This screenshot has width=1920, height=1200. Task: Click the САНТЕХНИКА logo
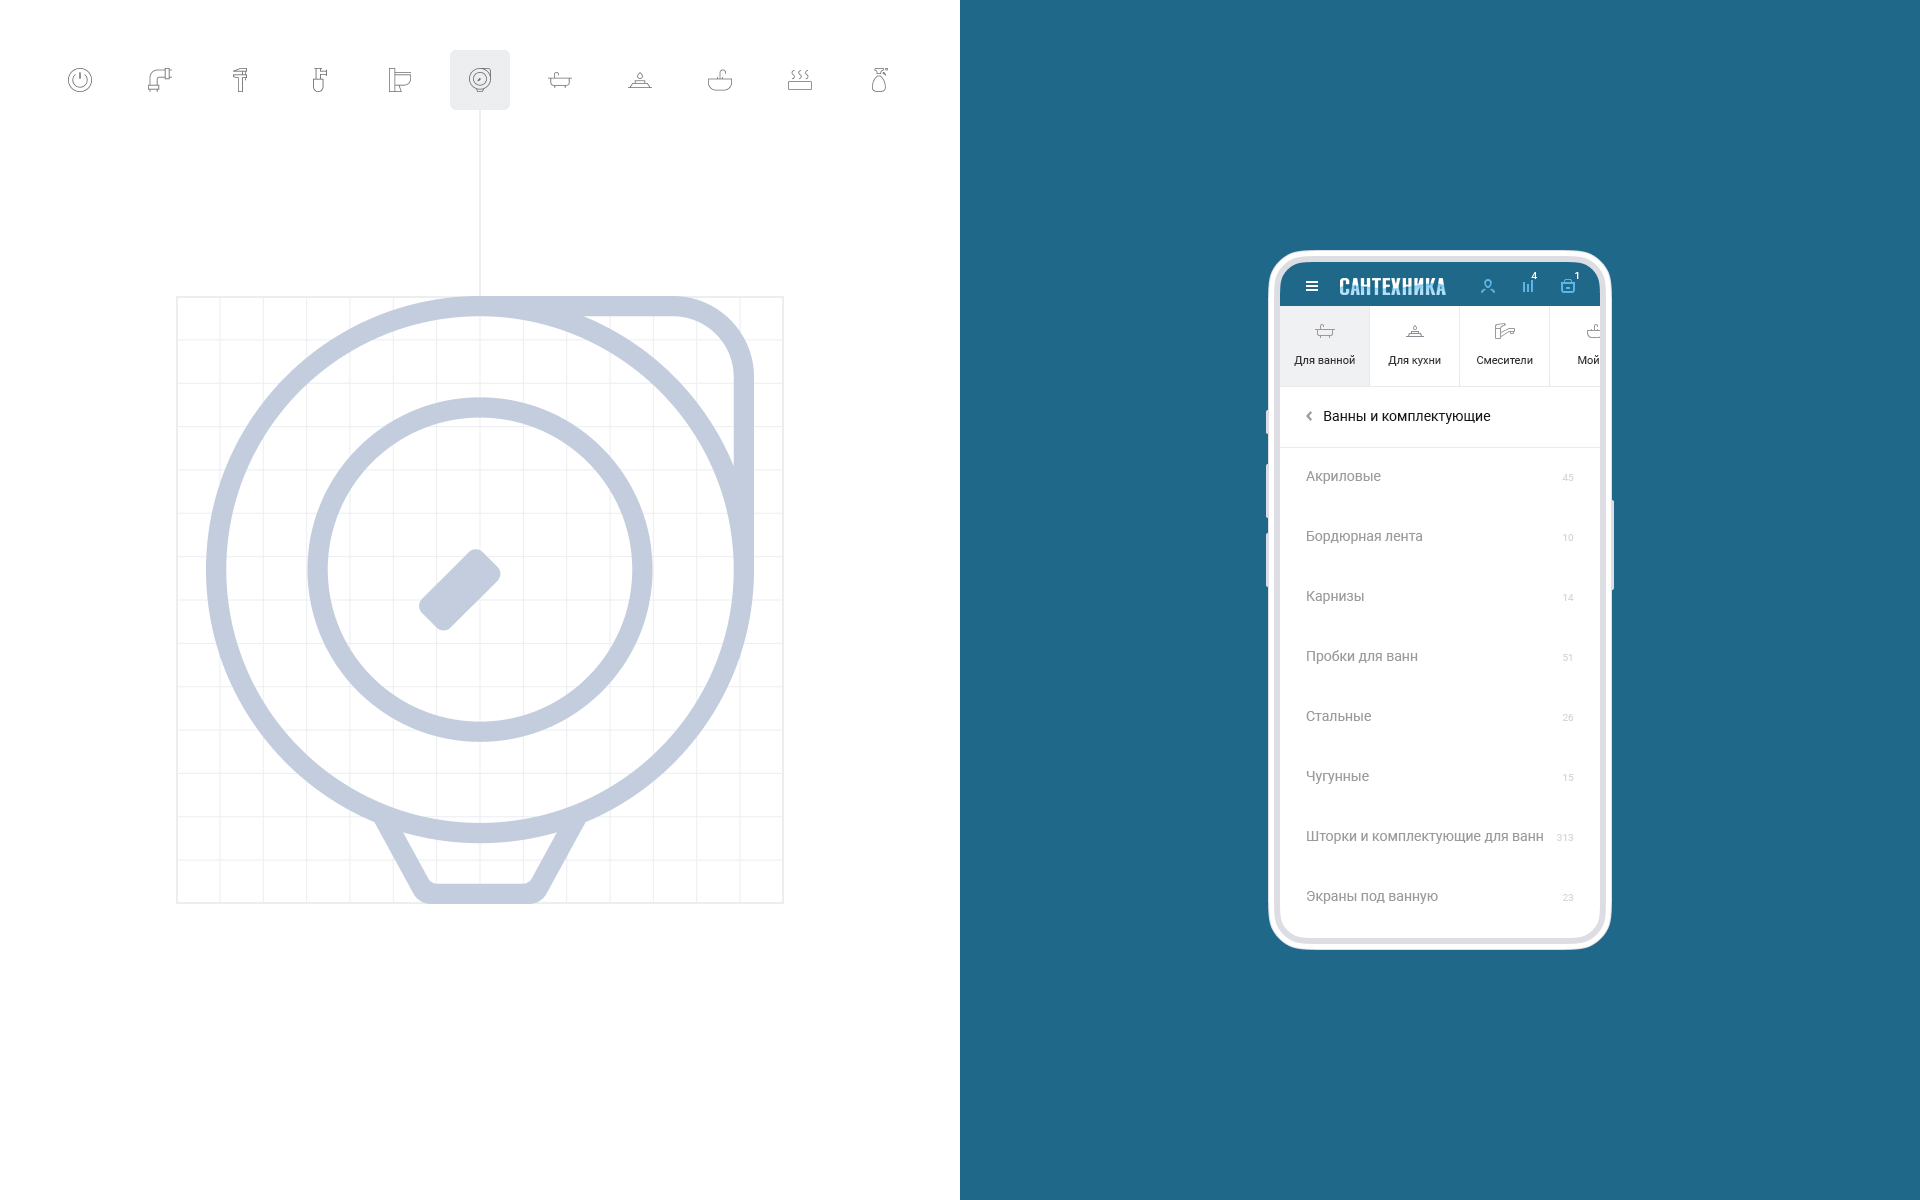1392,287
